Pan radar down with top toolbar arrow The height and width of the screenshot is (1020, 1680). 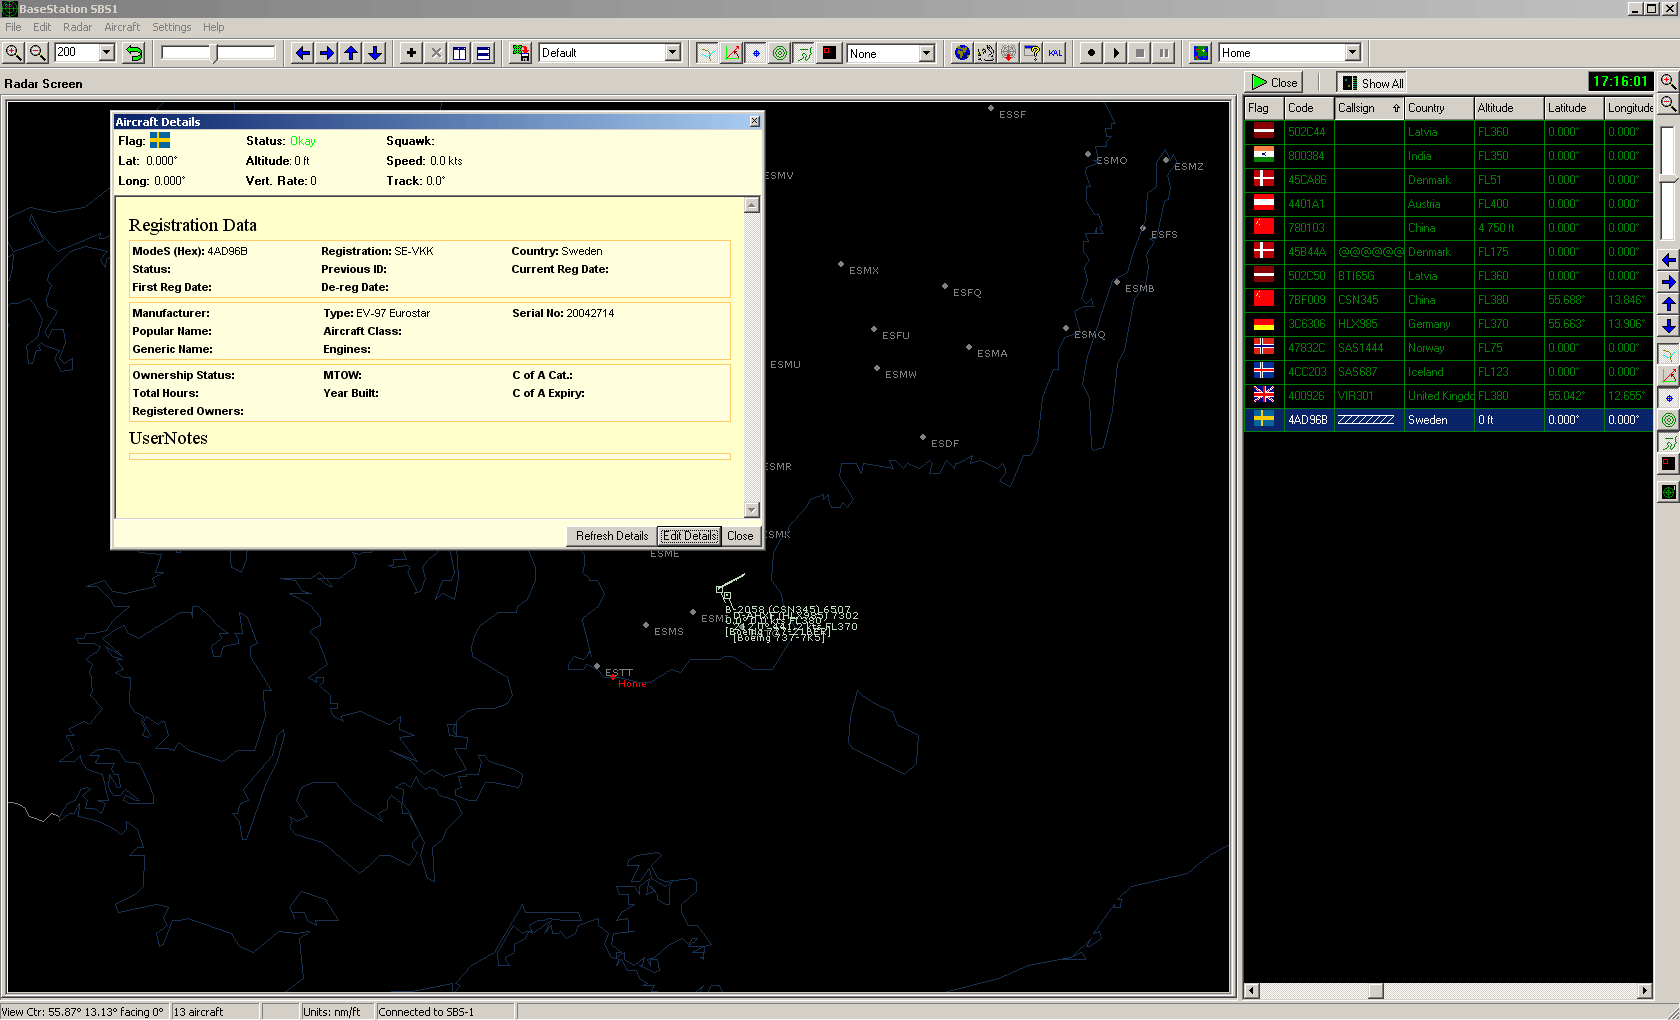click(x=375, y=53)
